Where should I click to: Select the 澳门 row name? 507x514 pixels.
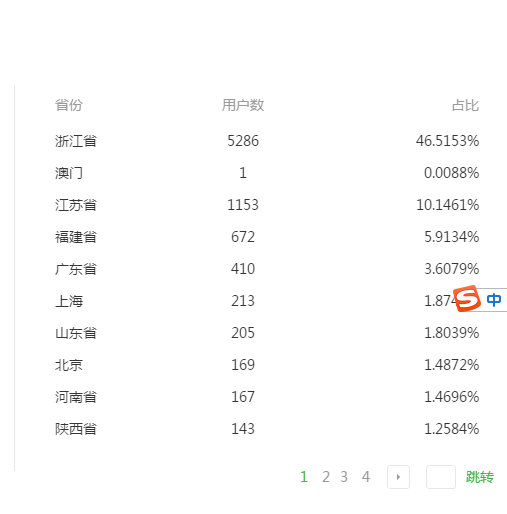tap(69, 173)
